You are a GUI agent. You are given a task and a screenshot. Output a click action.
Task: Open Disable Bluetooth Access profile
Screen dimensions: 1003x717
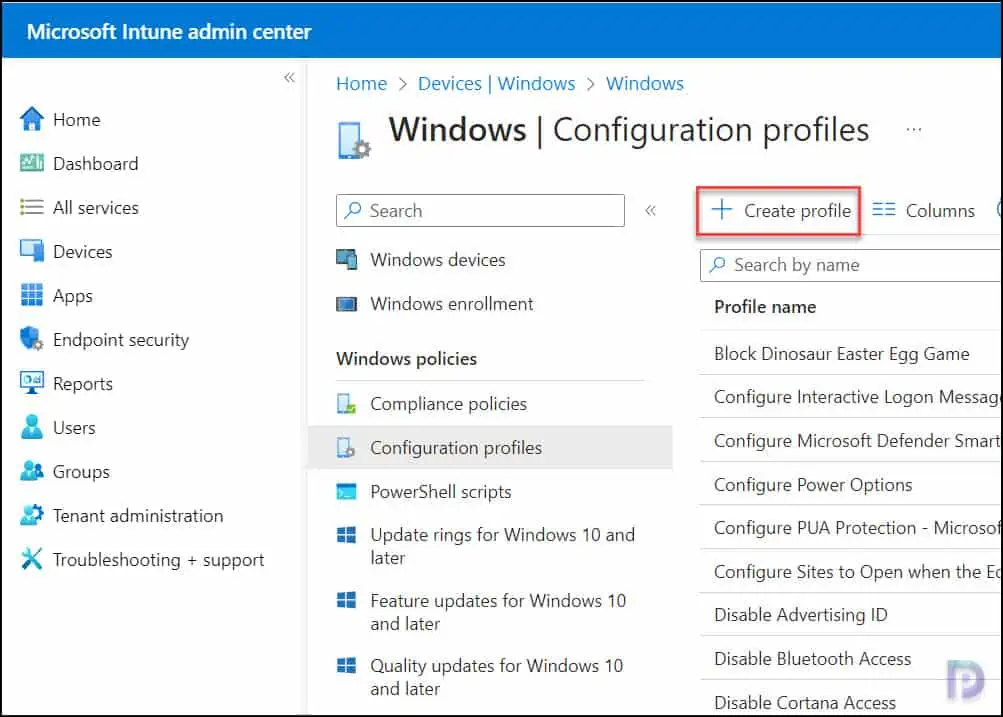(x=812, y=659)
